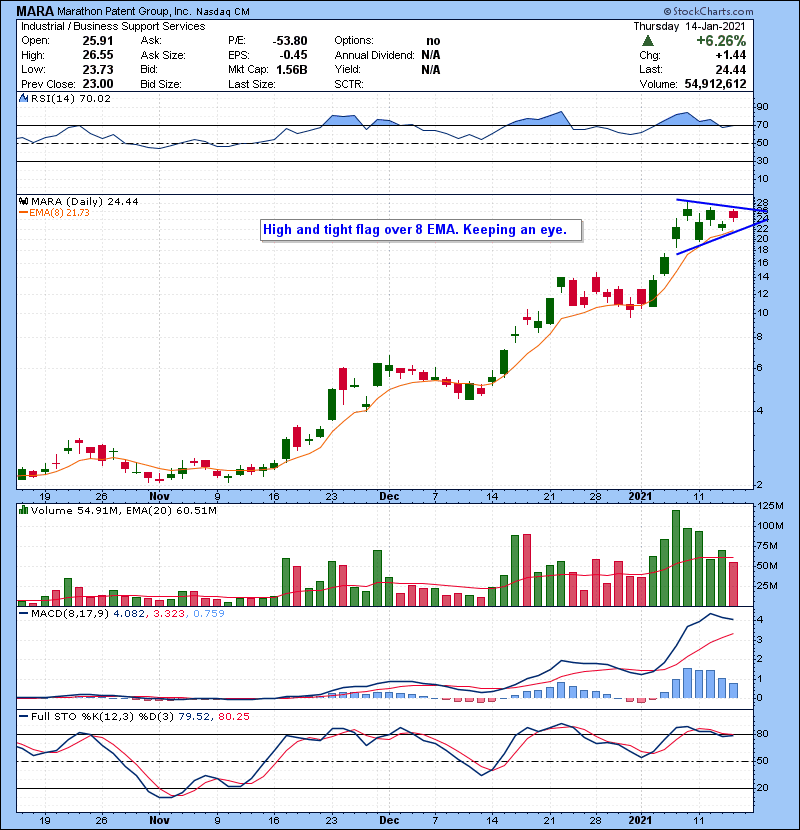The height and width of the screenshot is (830, 800).
Task: Click the orange EMA(8) legend line marker
Action: point(23,213)
